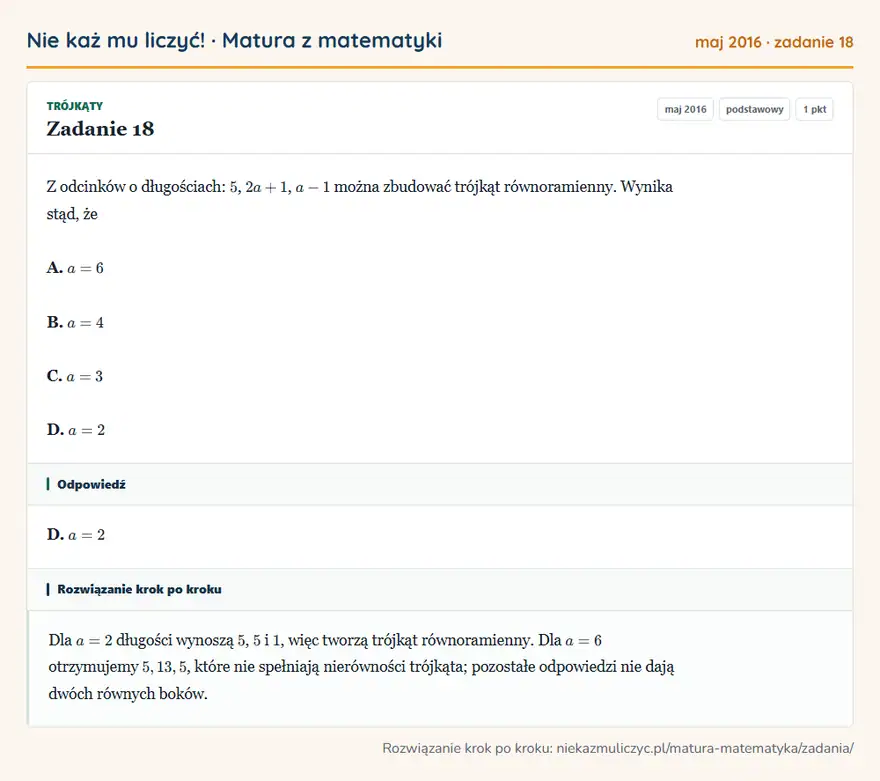The image size is (880, 781).
Task: Click the task text beginning 'Z odcinków o długościach'
Action: coord(360,200)
